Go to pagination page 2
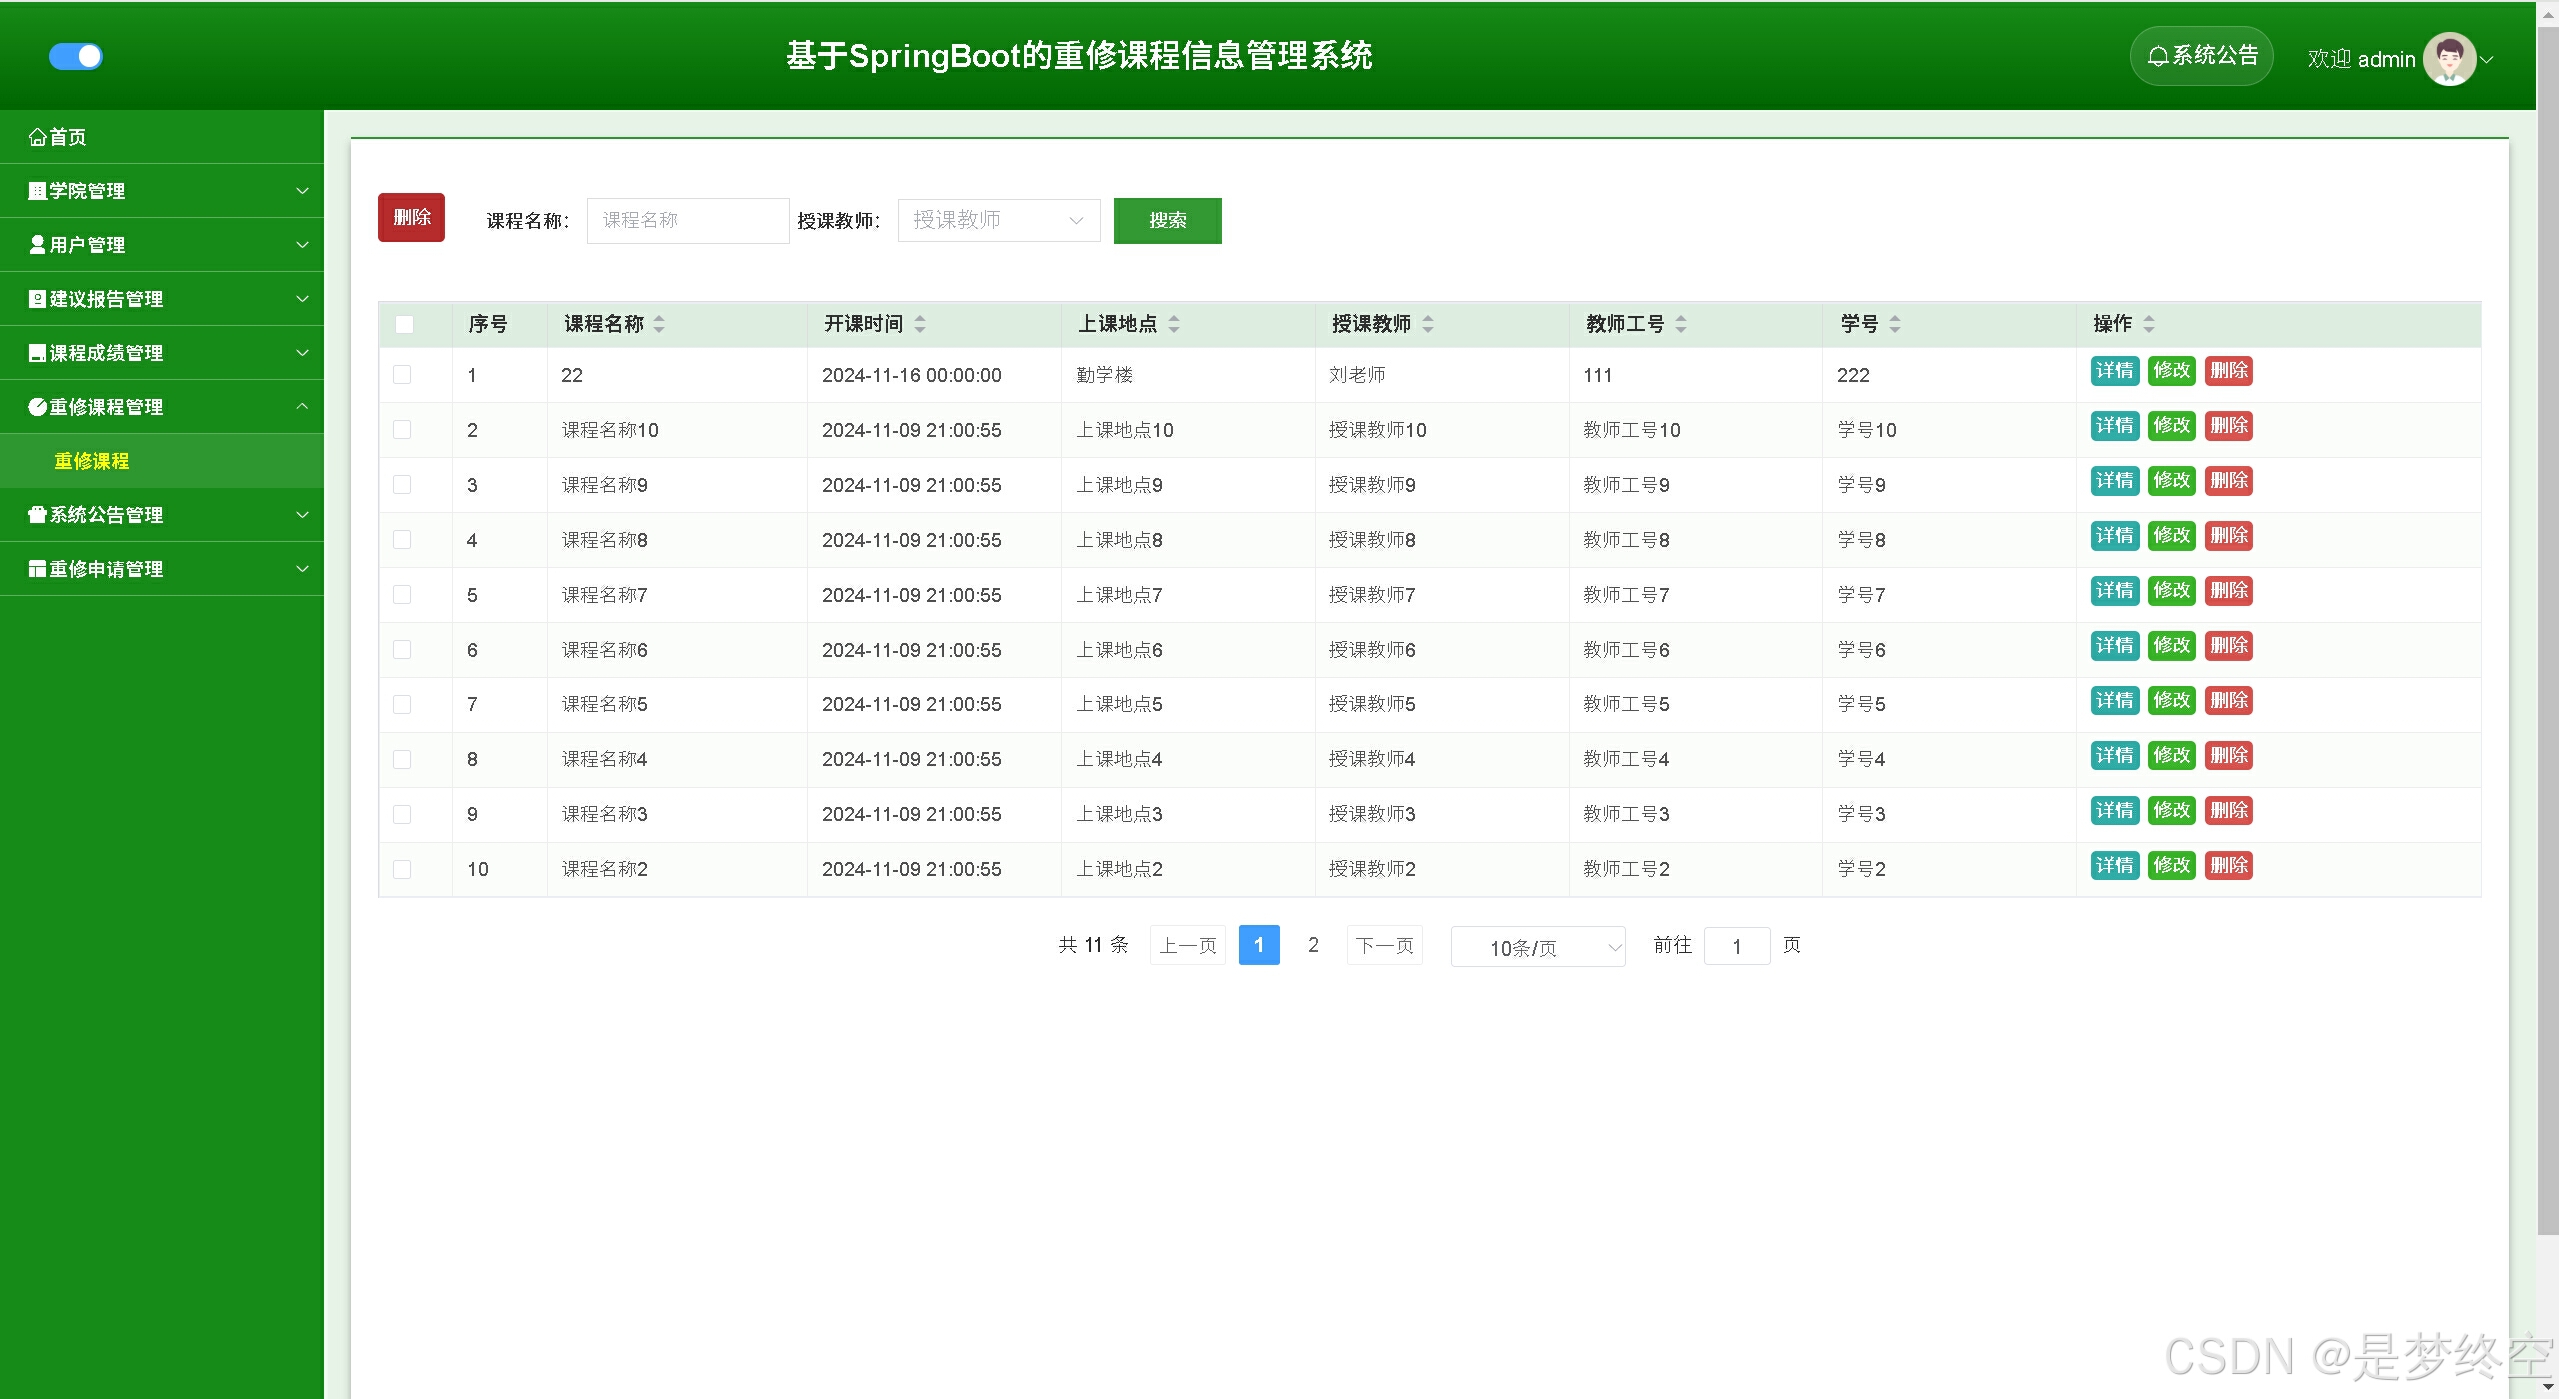 (x=1313, y=945)
